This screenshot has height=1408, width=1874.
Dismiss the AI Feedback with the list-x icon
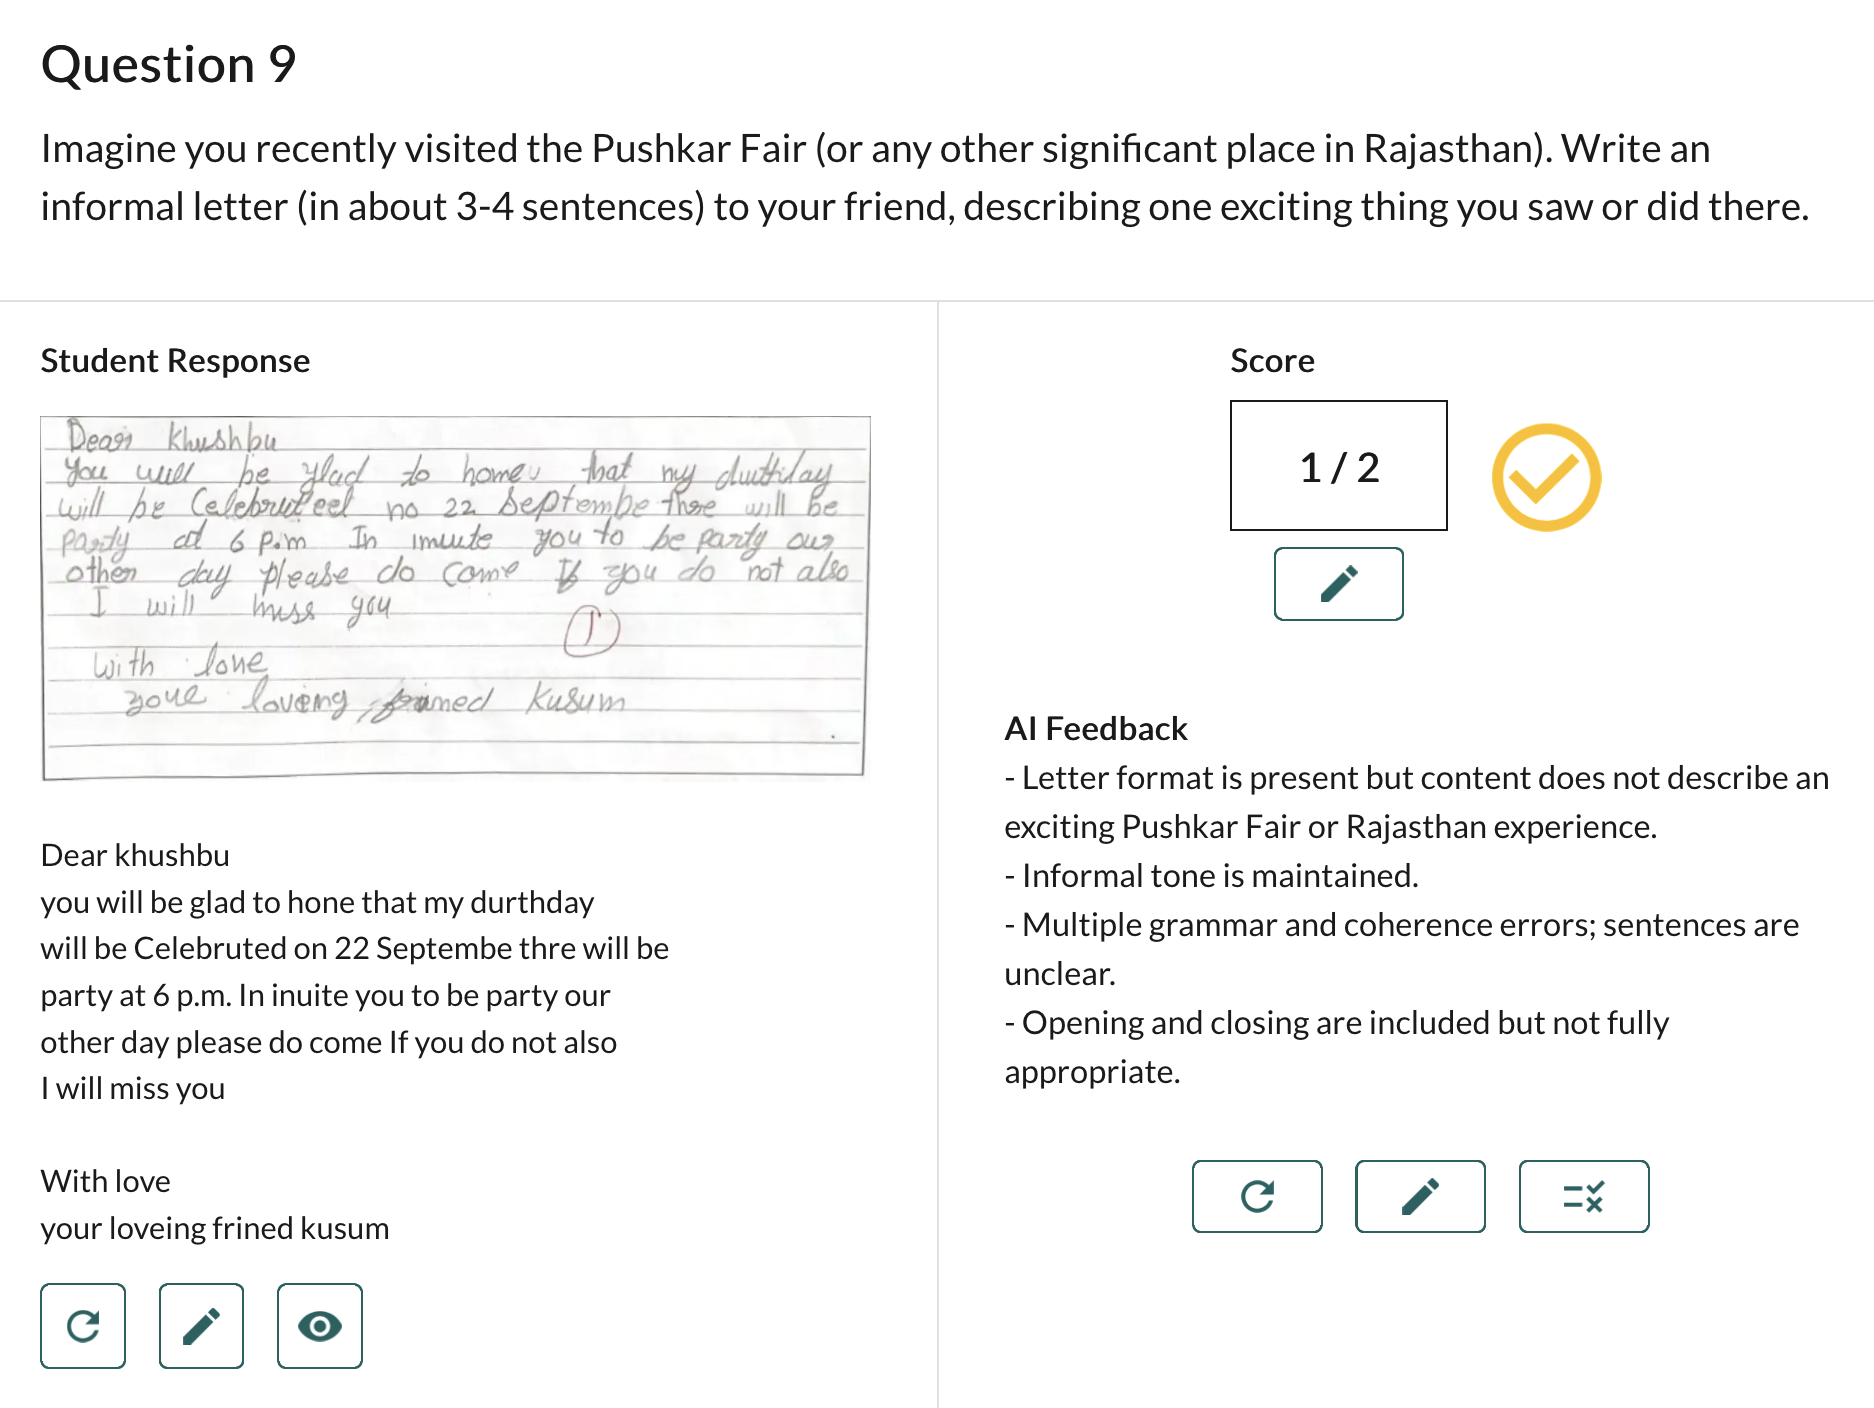point(1583,1196)
